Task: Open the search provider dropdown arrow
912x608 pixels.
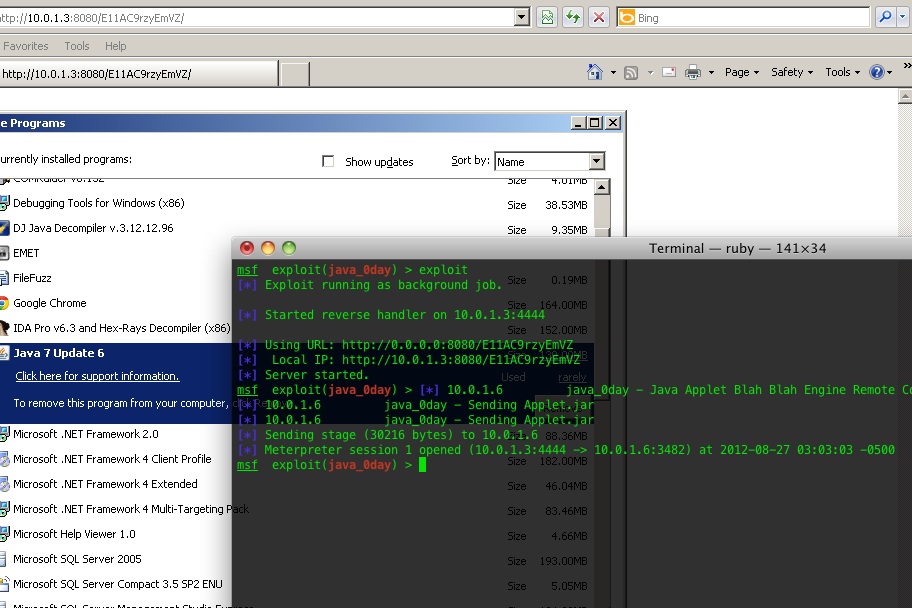Action: tap(902, 16)
